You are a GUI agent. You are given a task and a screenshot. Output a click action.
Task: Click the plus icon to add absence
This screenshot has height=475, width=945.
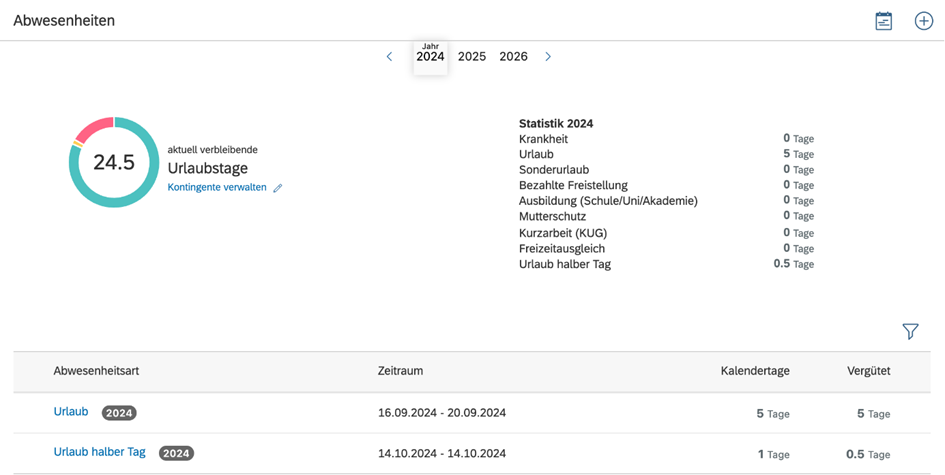pyautogui.click(x=923, y=21)
